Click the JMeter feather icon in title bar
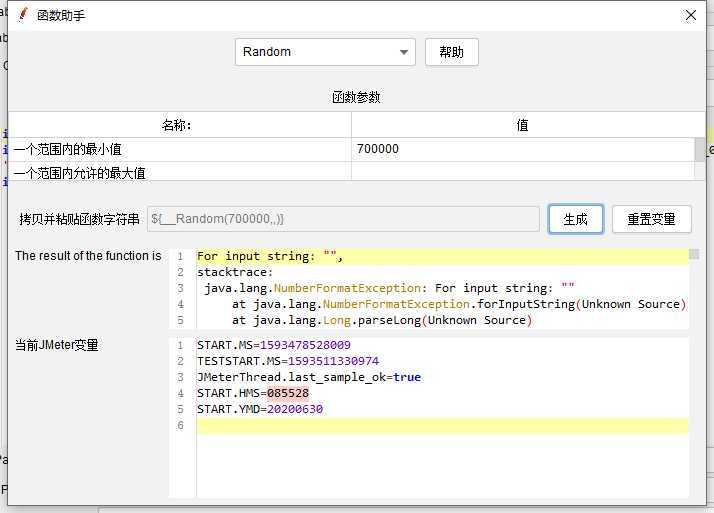This screenshot has height=513, width=714. 23,15
